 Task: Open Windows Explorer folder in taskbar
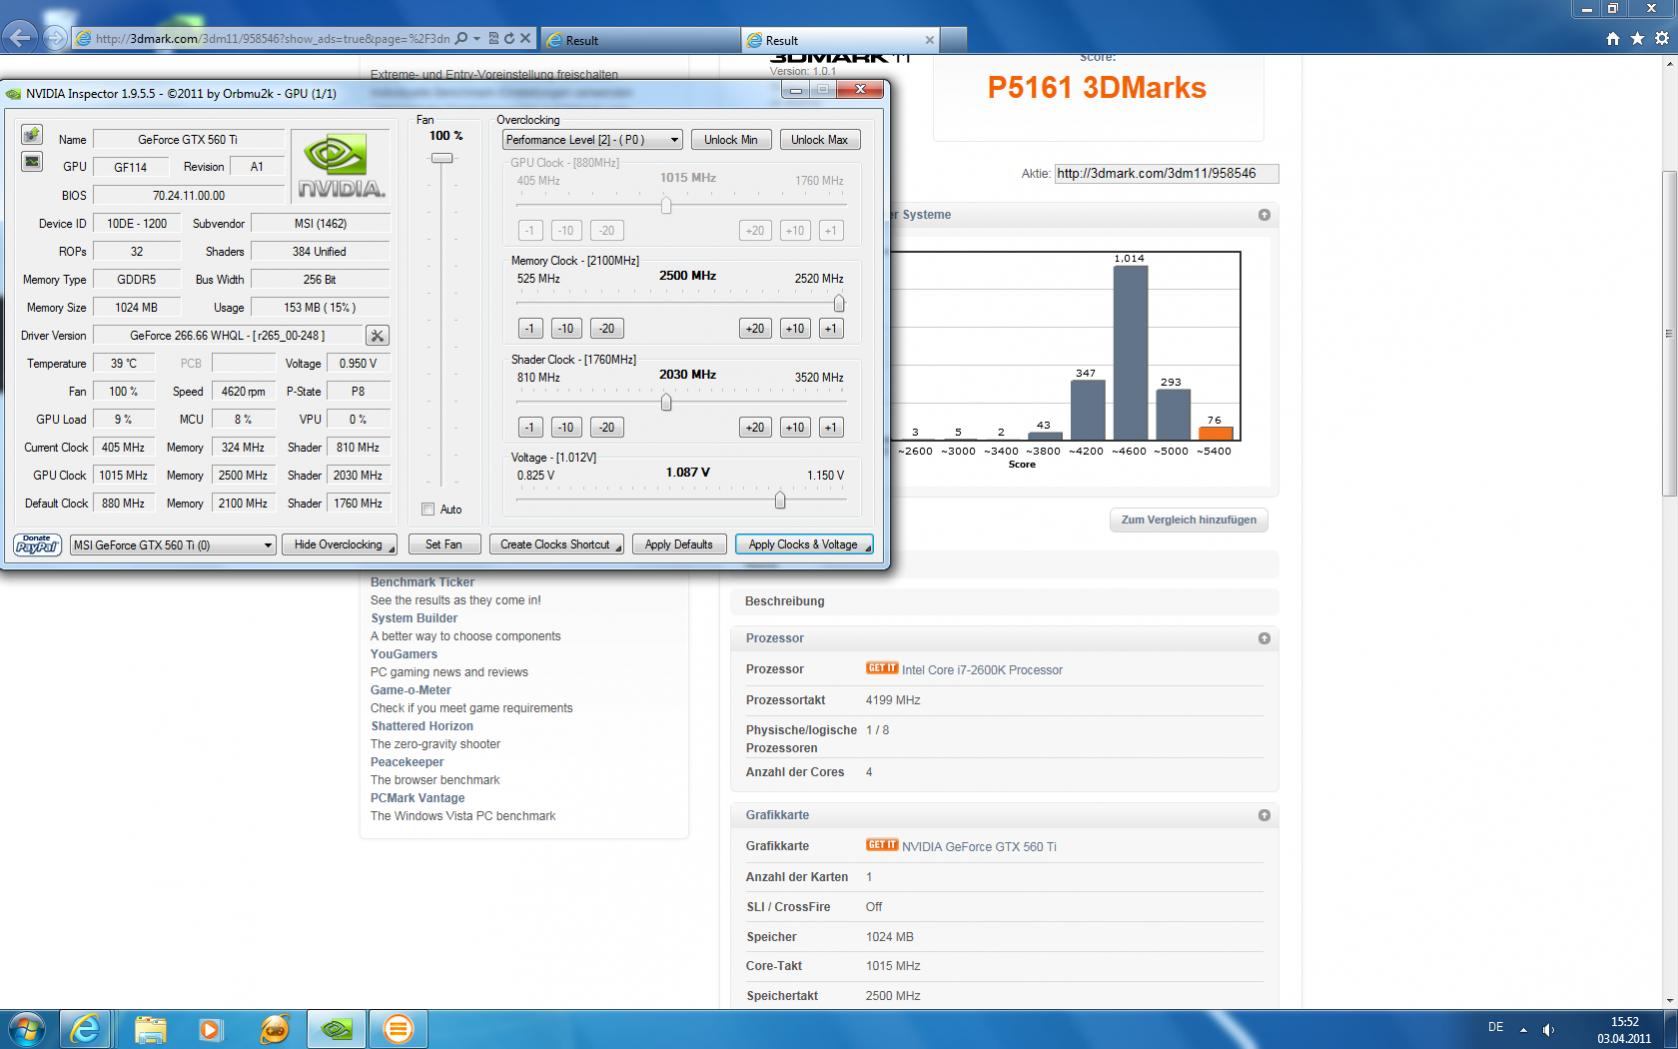tap(150, 1028)
